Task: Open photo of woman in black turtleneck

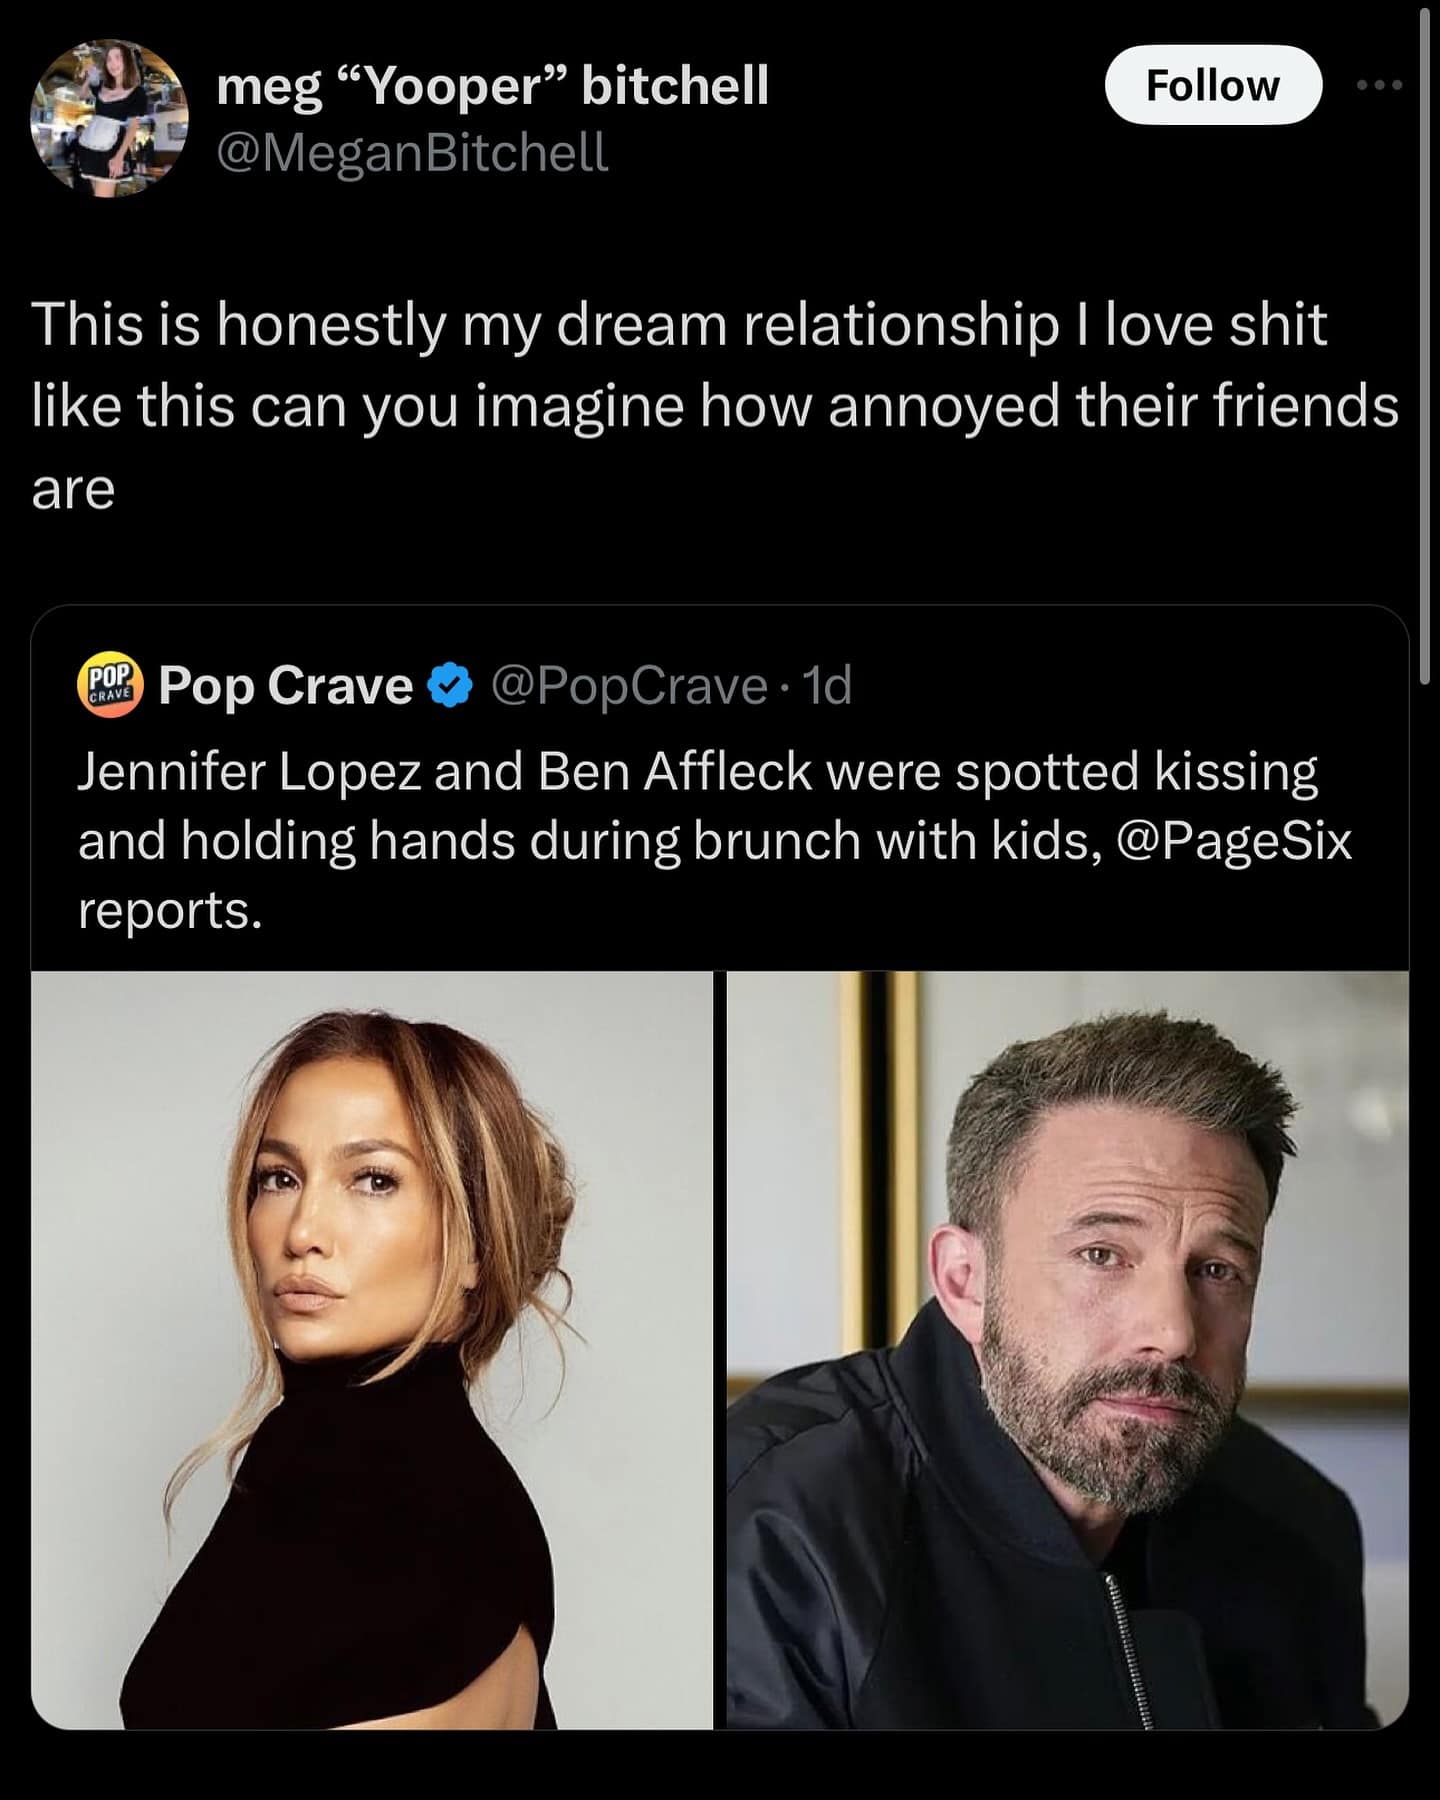Action: click(371, 1350)
